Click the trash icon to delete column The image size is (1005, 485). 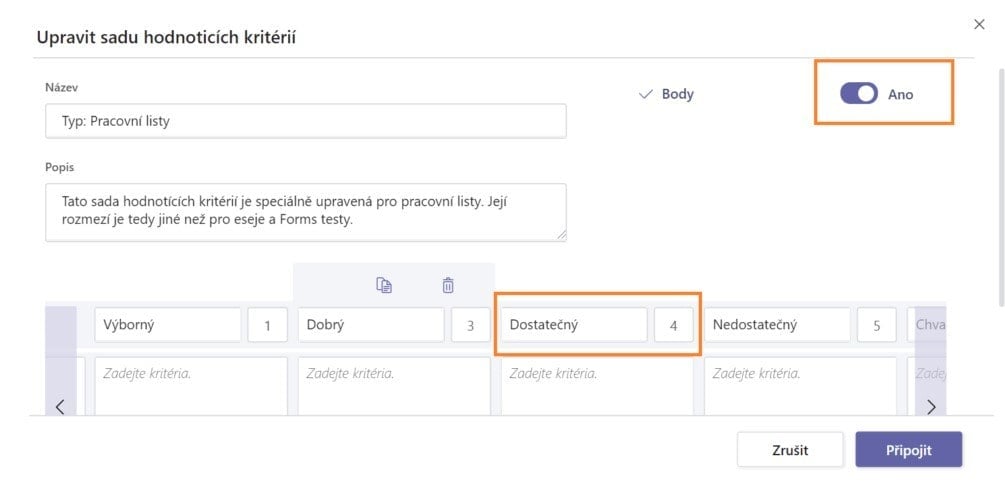coord(448,285)
